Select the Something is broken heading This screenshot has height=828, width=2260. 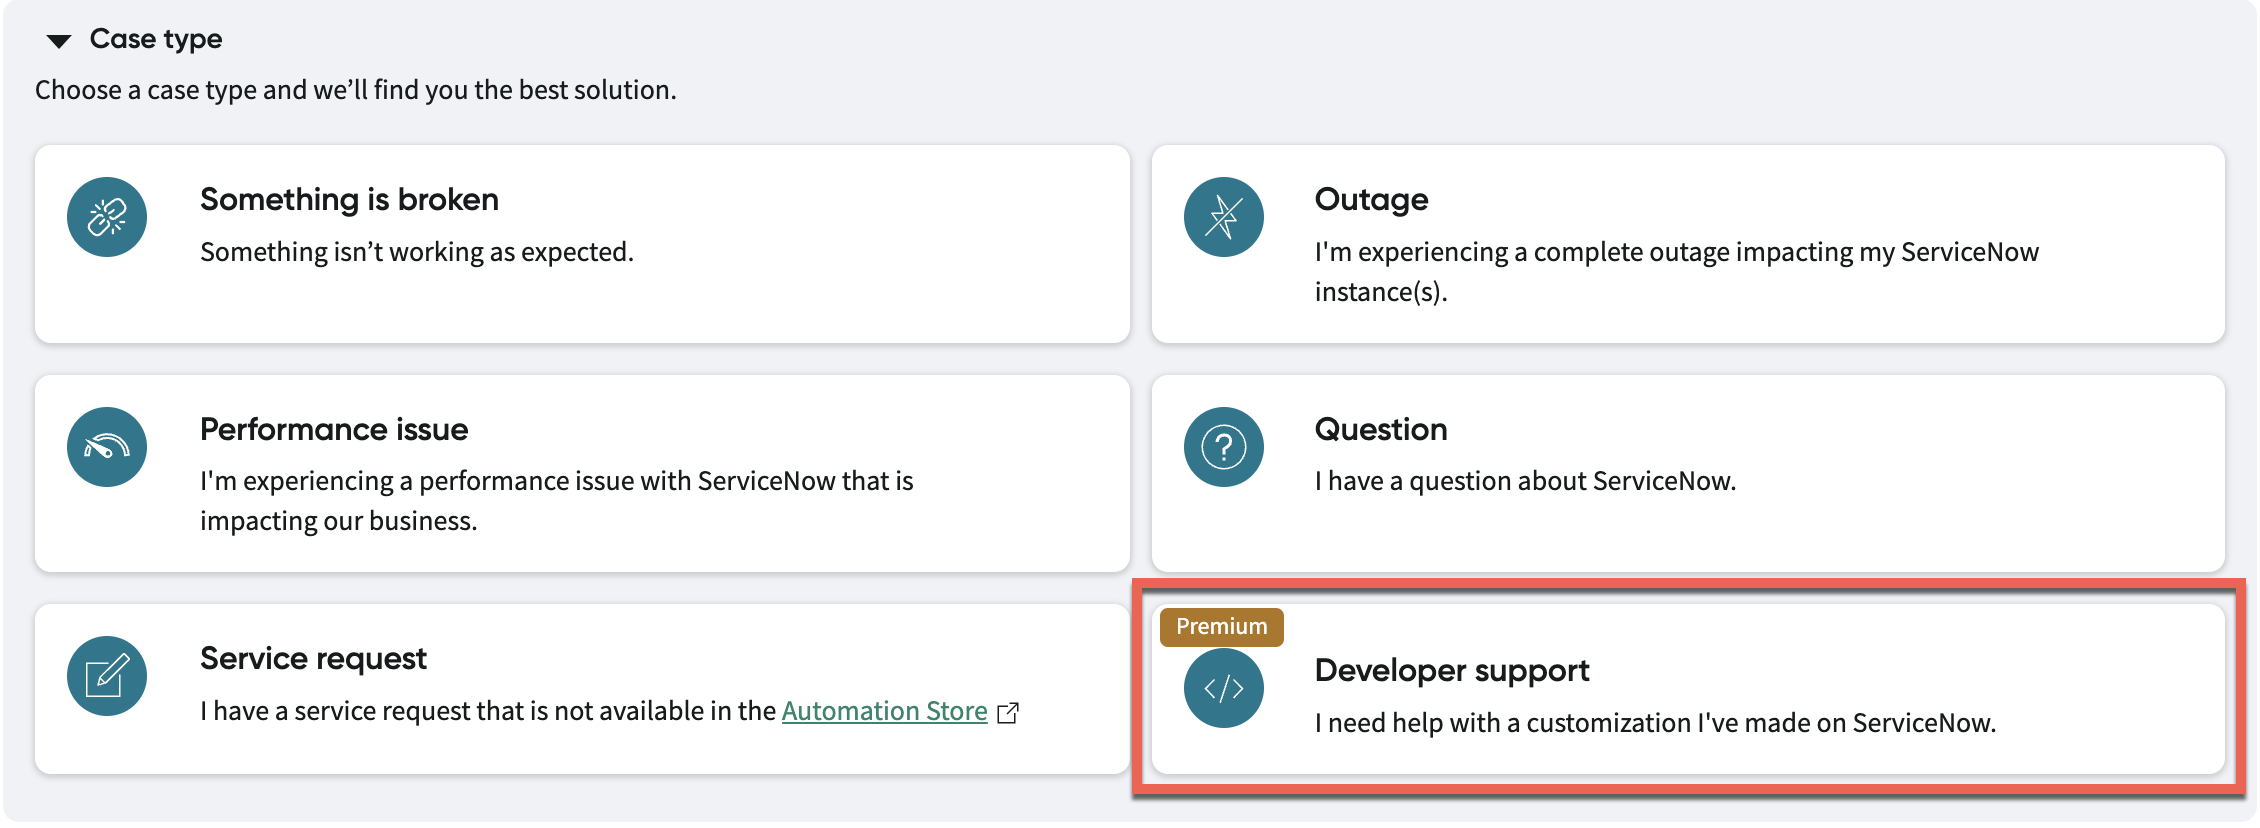[x=349, y=199]
